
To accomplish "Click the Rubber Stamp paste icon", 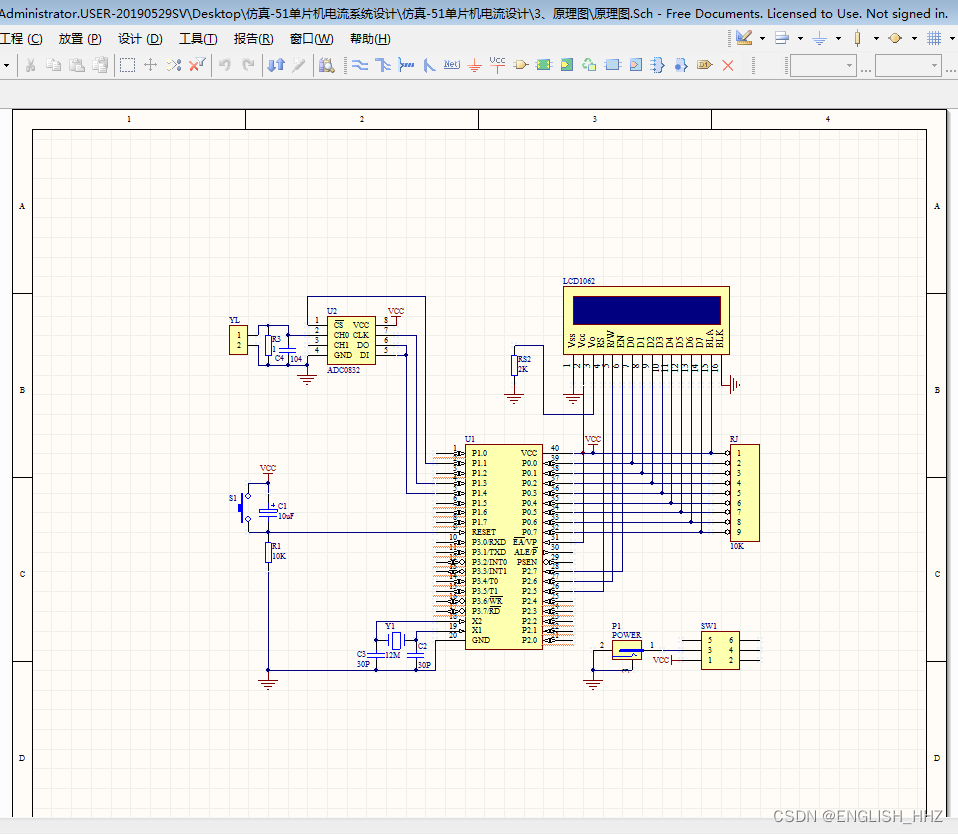I will click(x=100, y=65).
